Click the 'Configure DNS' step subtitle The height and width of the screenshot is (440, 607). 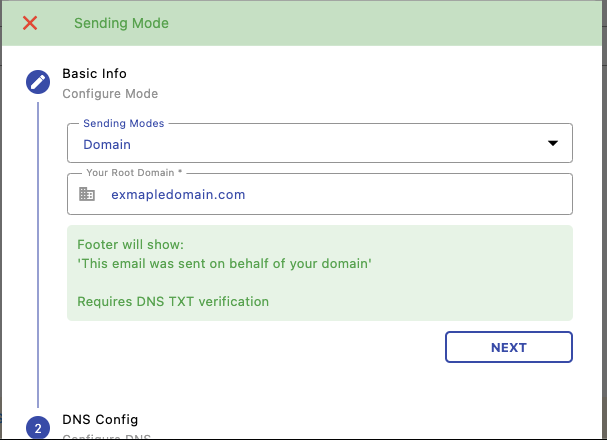point(106,437)
